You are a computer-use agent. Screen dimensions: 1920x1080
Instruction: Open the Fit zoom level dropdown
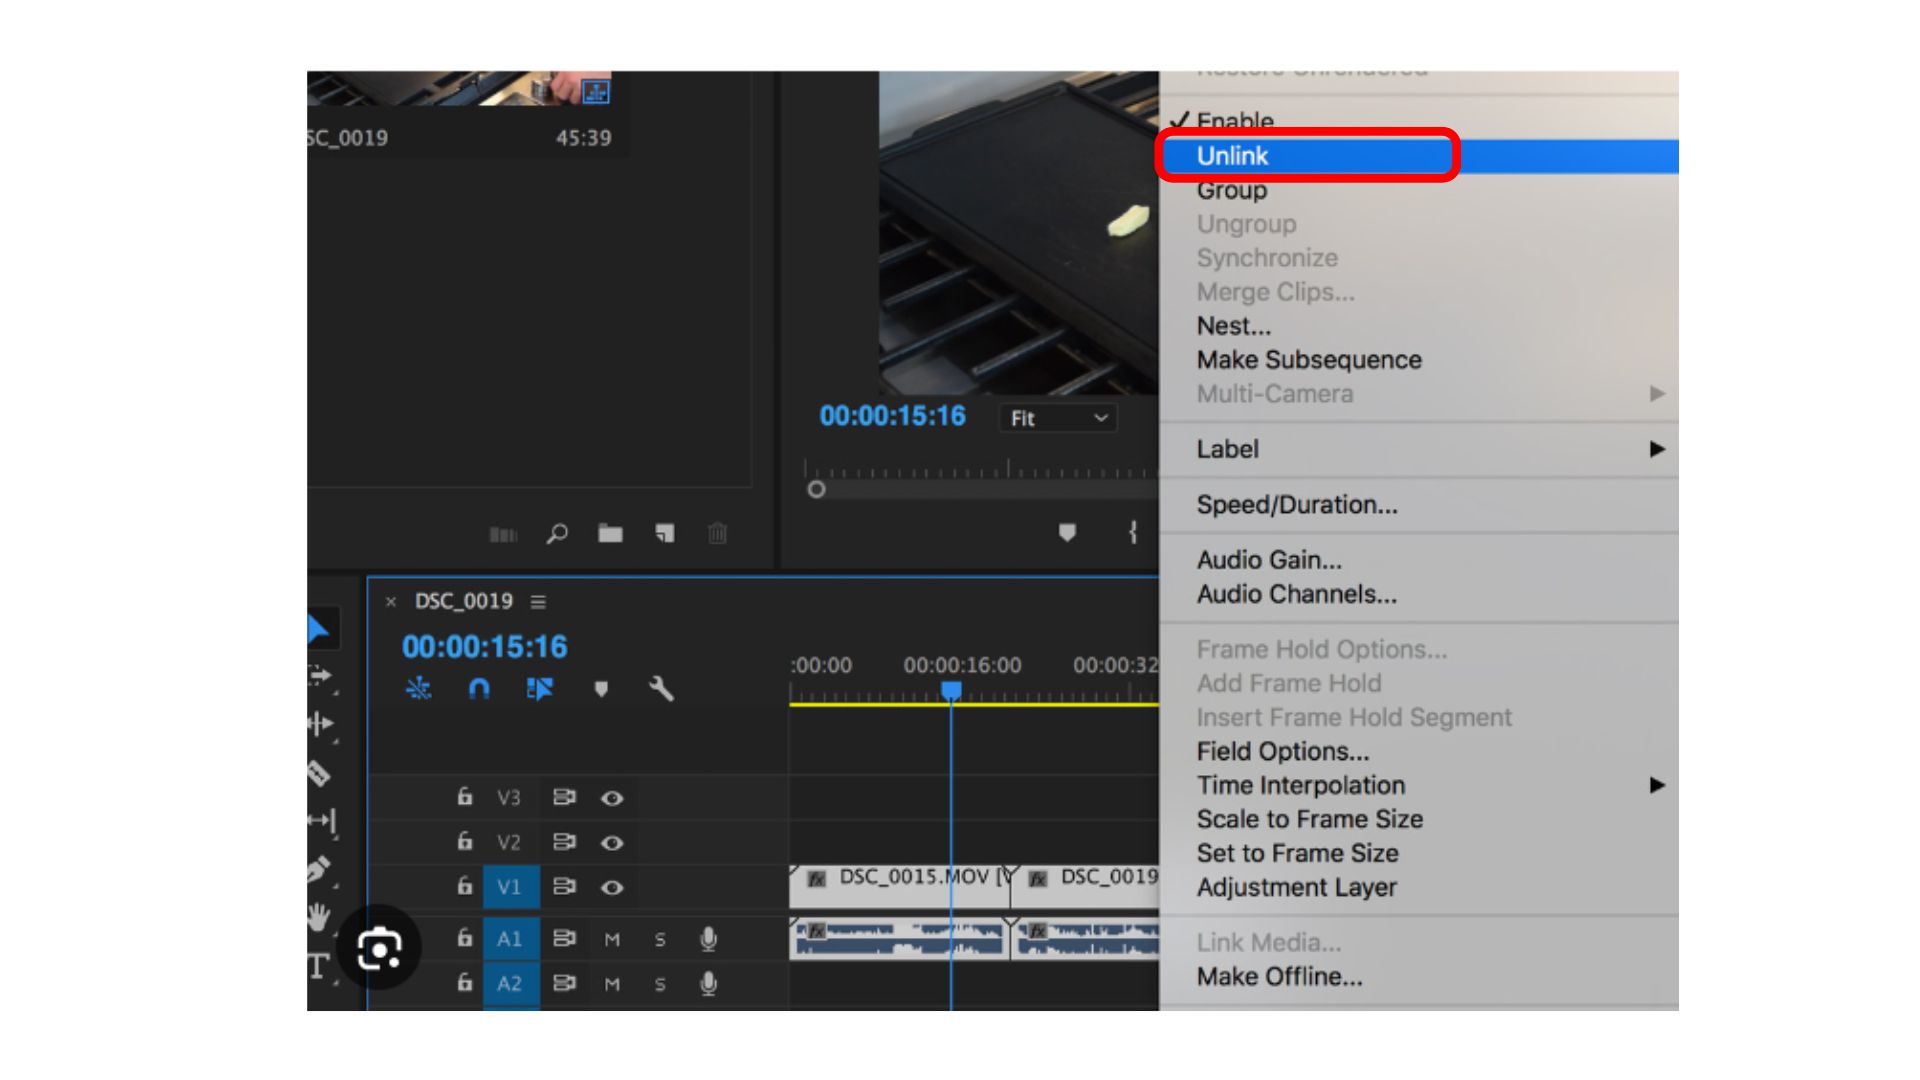1056,418
